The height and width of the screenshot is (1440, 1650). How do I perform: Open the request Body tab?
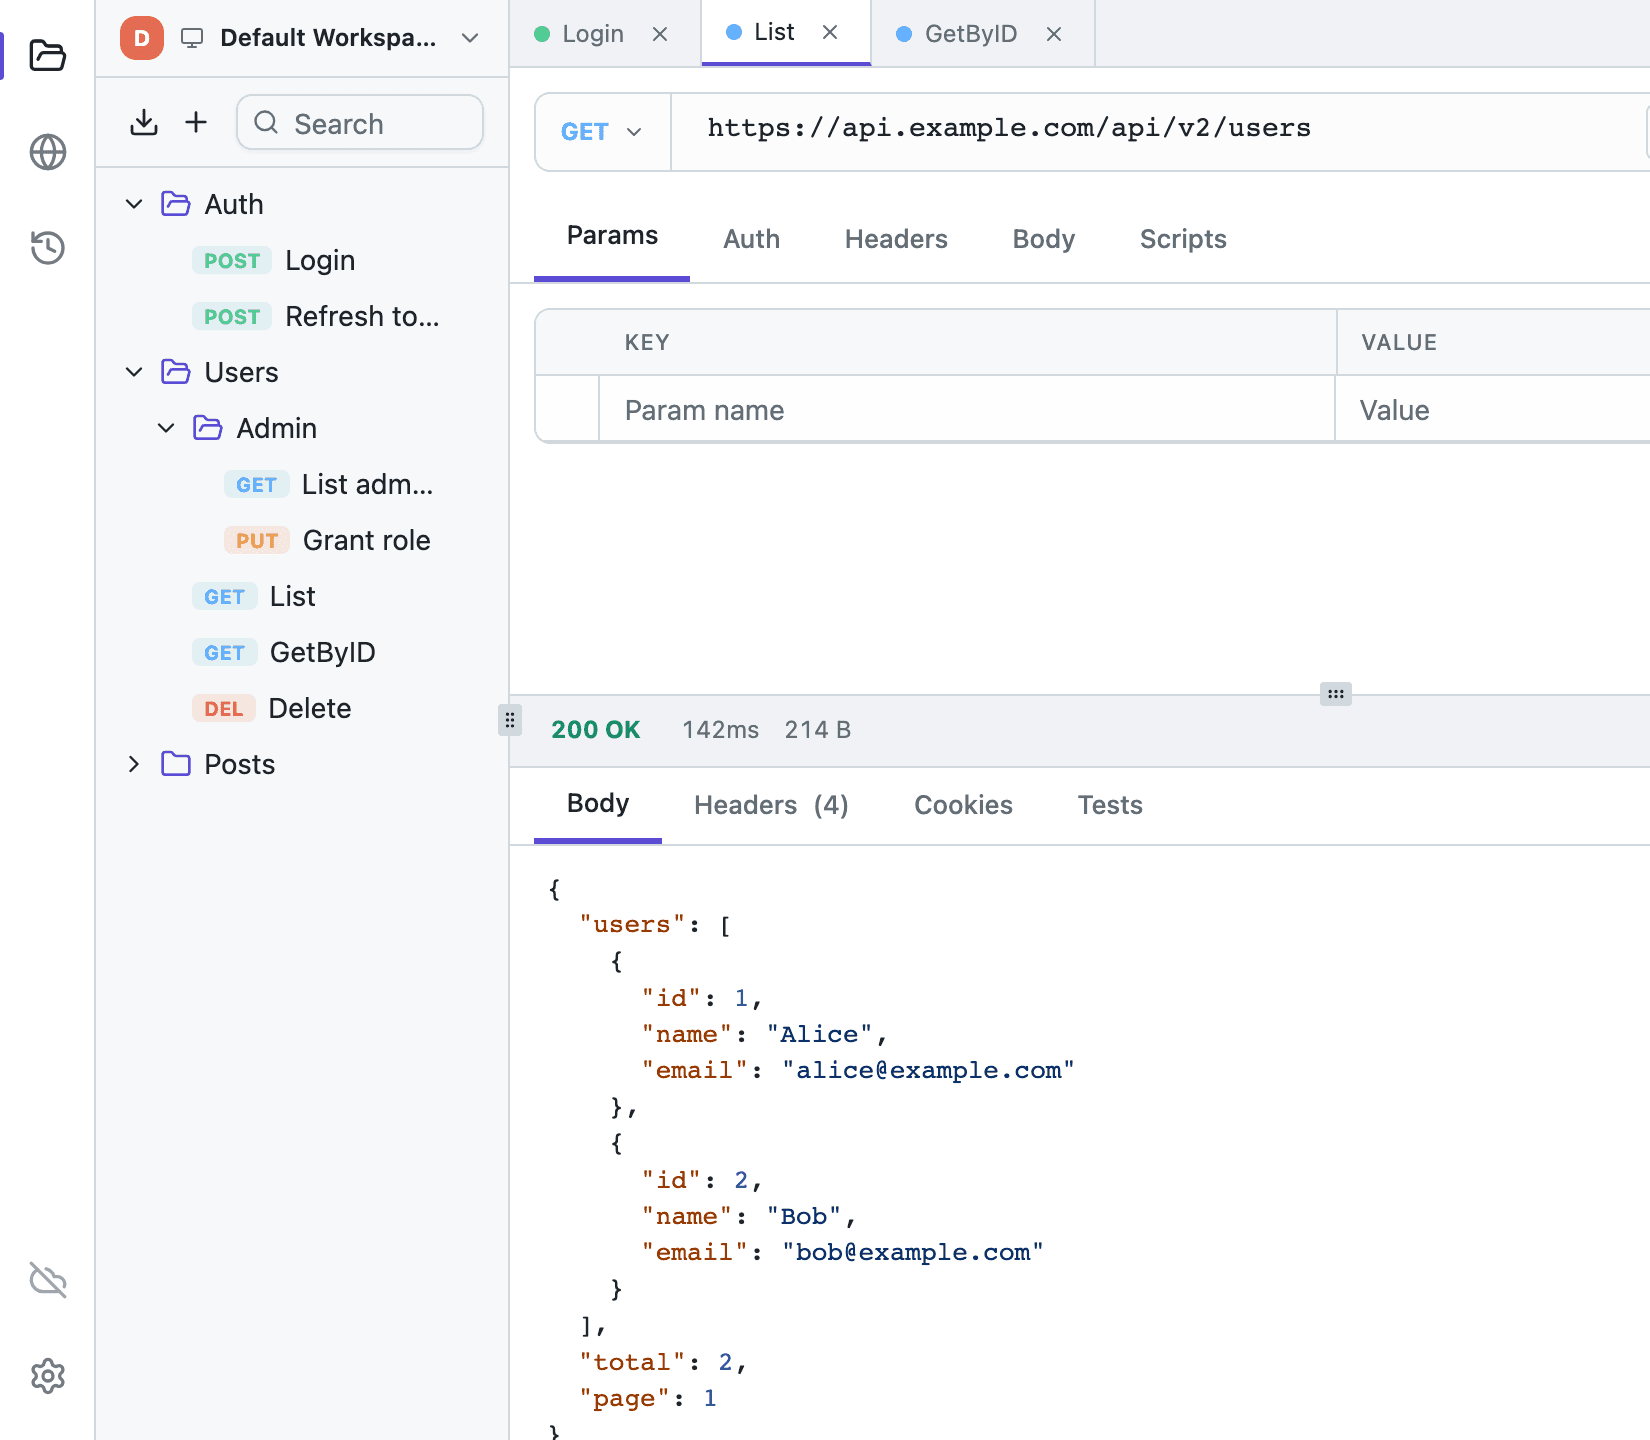coord(1043,239)
